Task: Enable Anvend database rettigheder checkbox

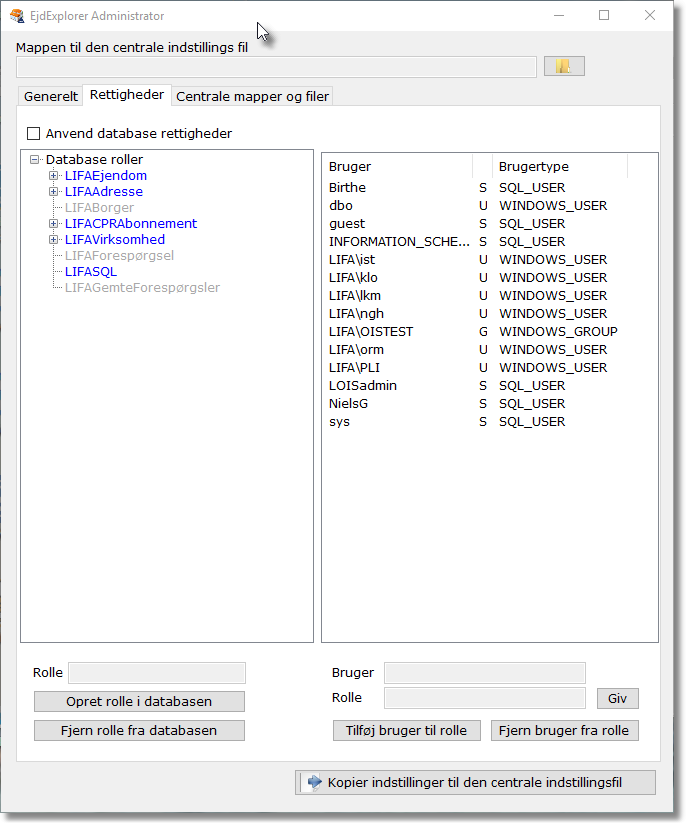Action: (x=34, y=133)
